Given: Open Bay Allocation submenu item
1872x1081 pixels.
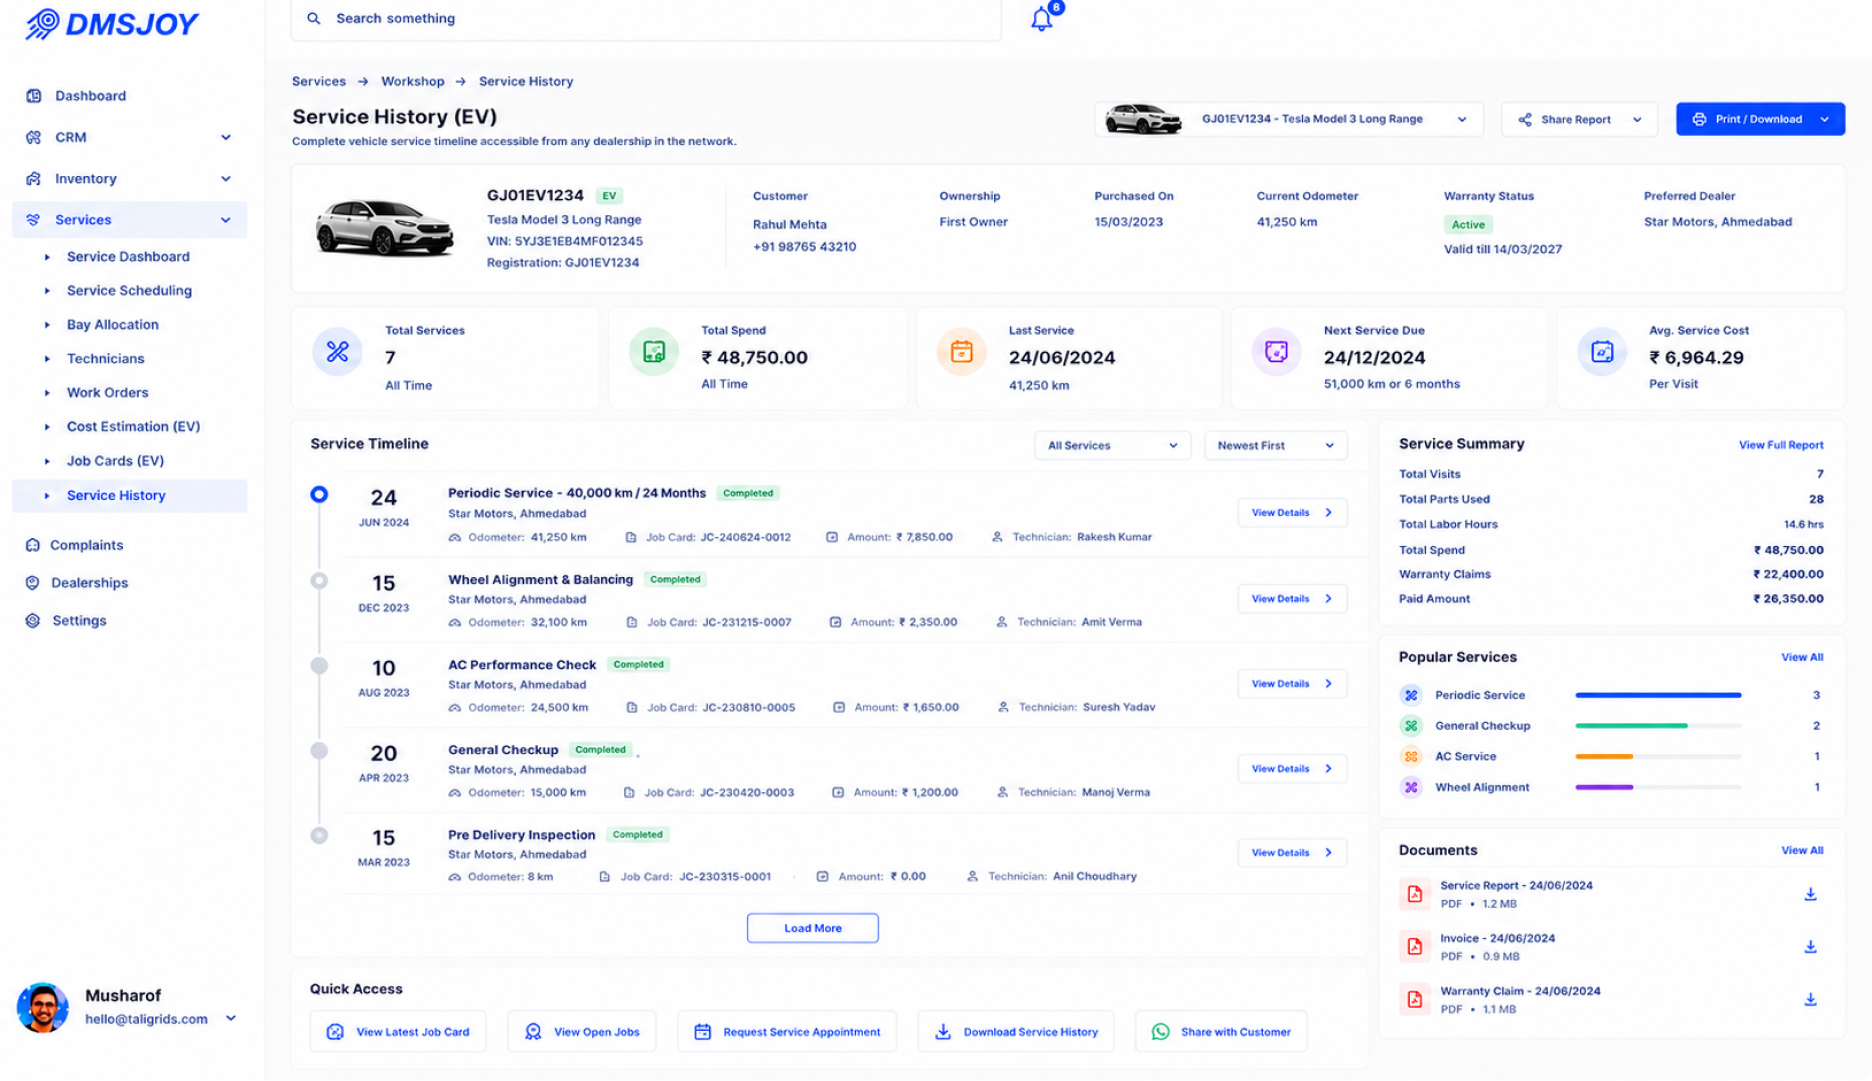Looking at the screenshot, I should pyautogui.click(x=113, y=325).
